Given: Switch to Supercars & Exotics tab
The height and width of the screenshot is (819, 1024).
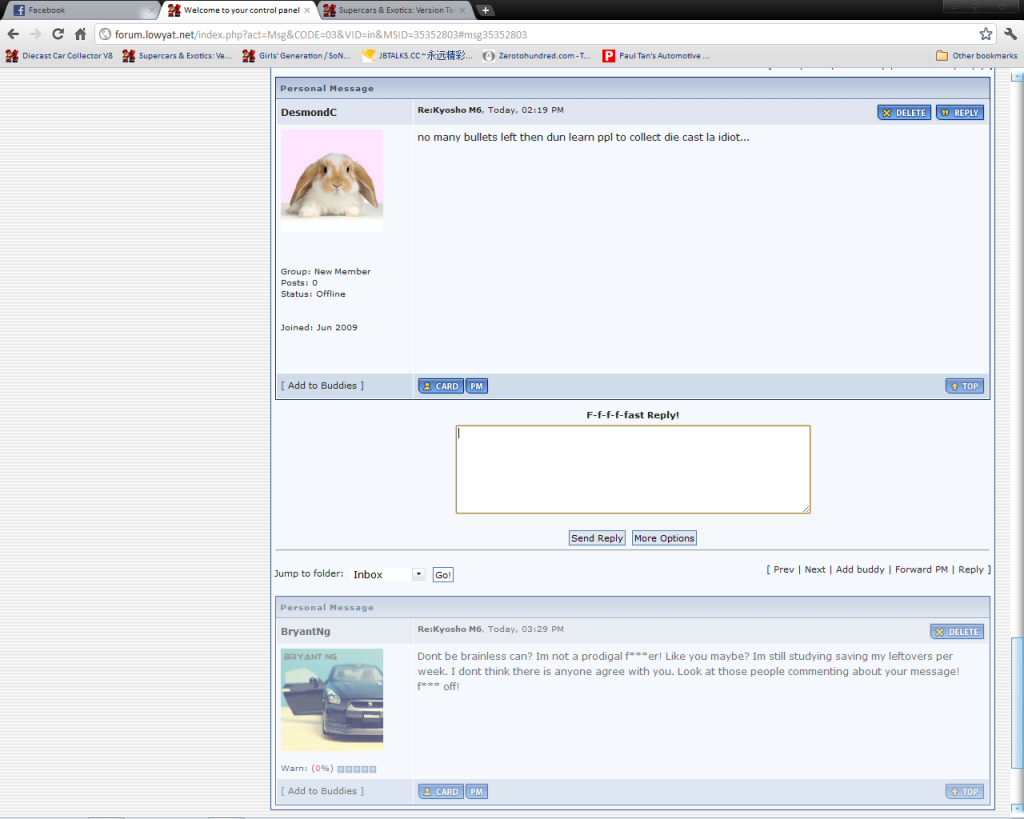Looking at the screenshot, I should click(395, 10).
